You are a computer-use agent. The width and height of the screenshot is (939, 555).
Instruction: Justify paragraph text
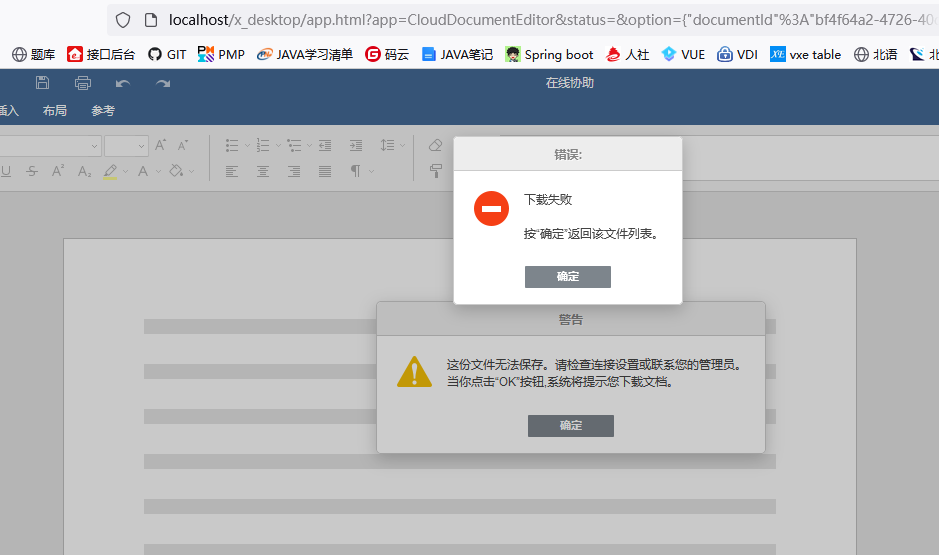pos(325,172)
